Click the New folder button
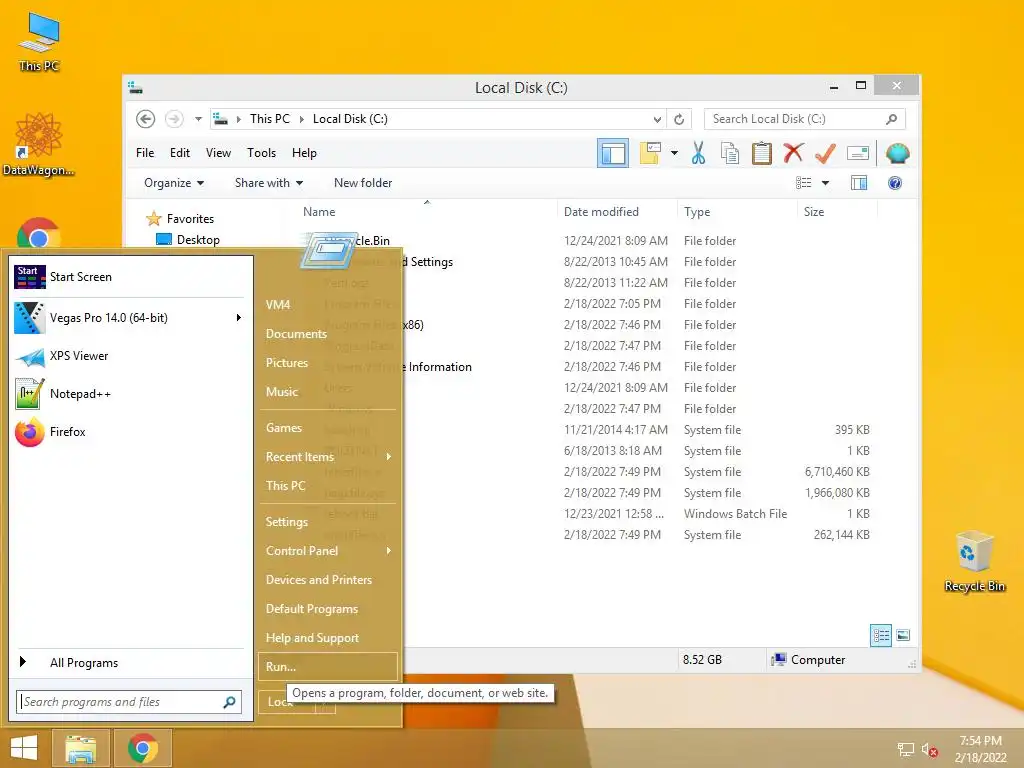1024x768 pixels. point(363,183)
